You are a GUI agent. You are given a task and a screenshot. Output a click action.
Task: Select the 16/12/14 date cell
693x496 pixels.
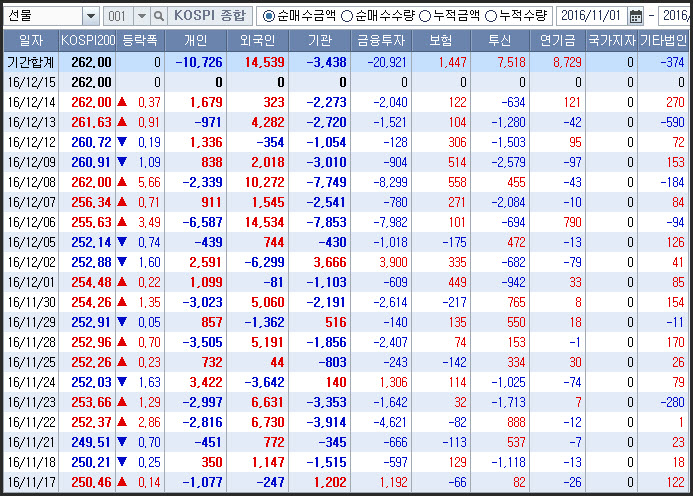click(x=31, y=103)
